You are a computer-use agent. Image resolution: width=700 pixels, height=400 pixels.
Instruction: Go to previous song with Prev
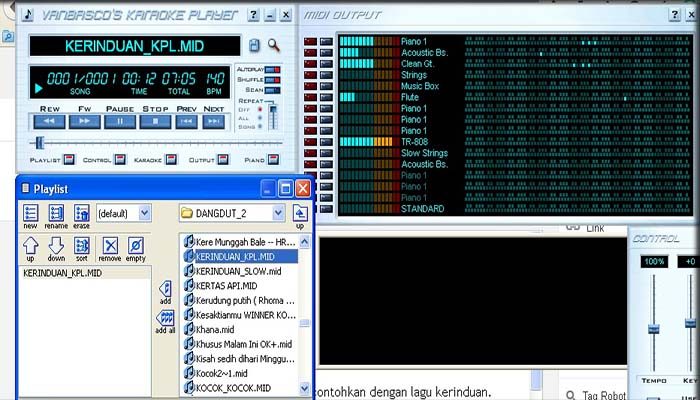[186, 121]
